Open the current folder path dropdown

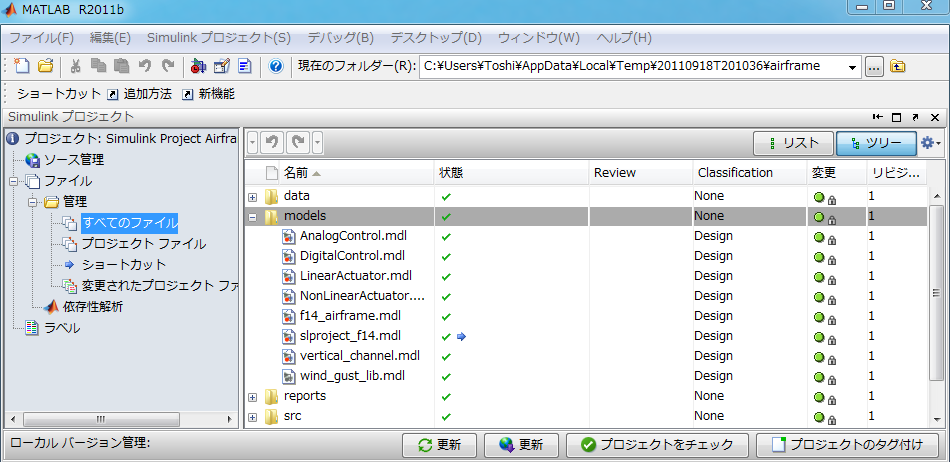click(x=853, y=67)
